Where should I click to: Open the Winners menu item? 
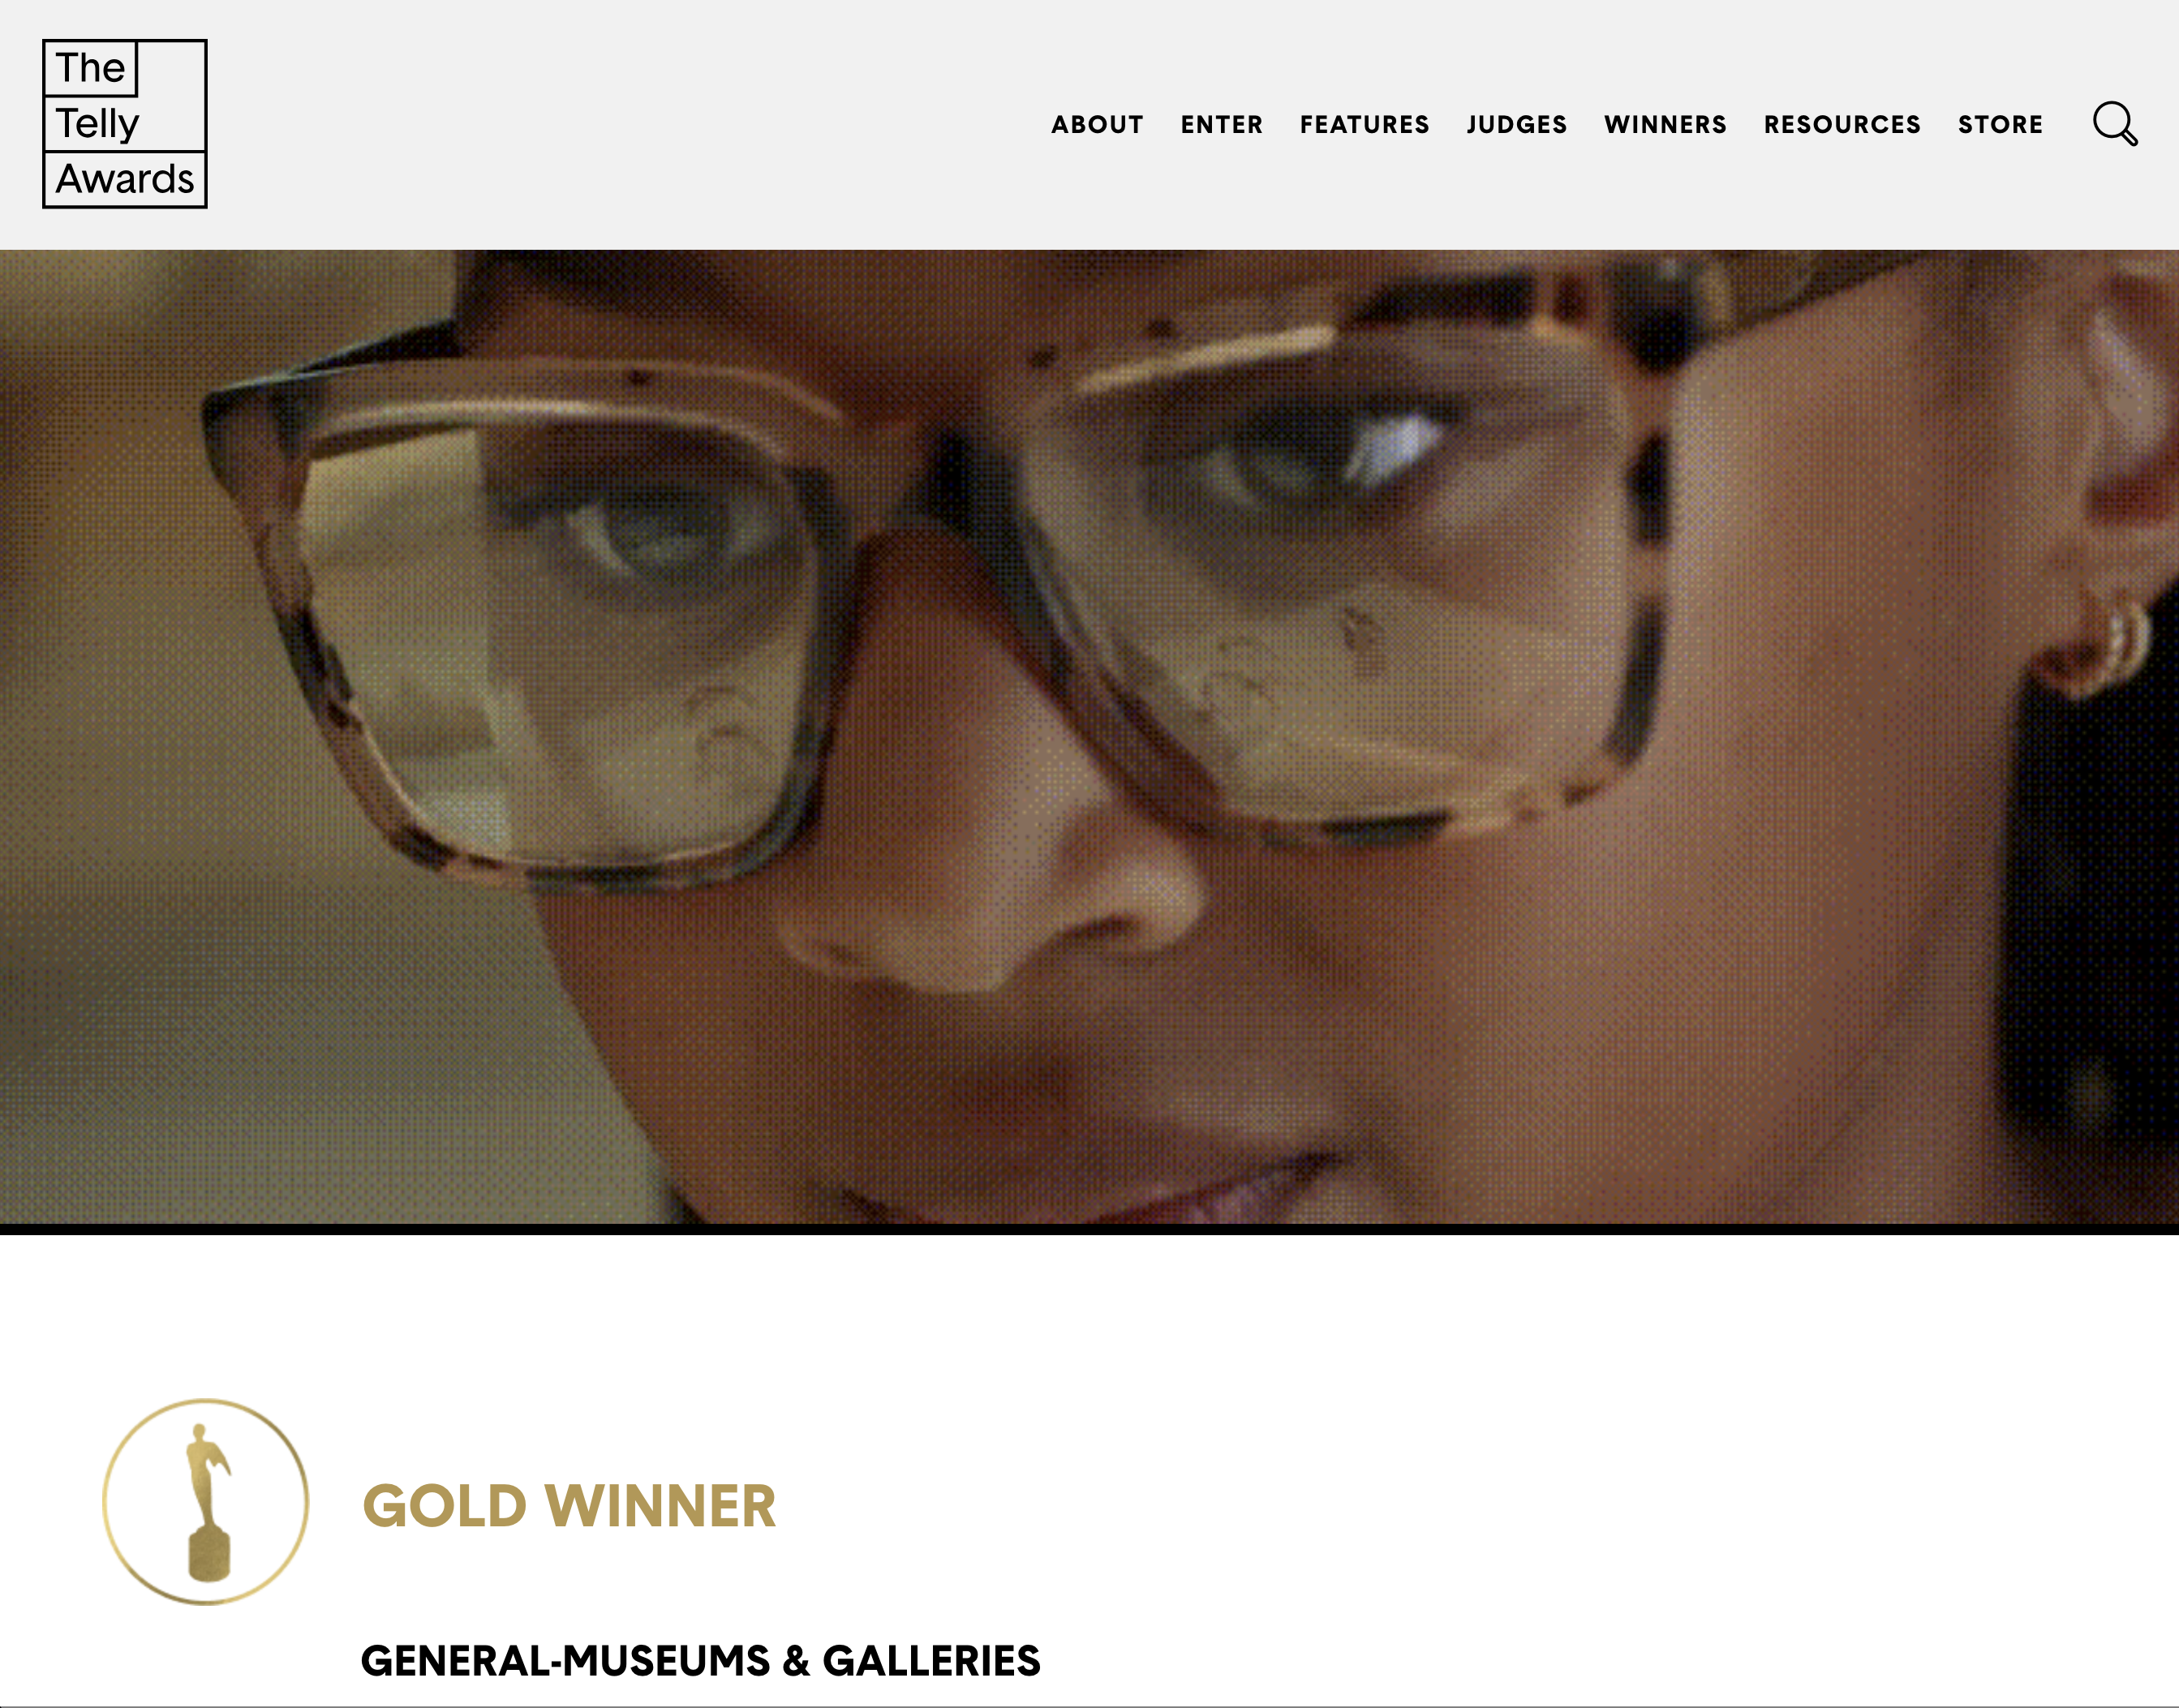pyautogui.click(x=1665, y=125)
